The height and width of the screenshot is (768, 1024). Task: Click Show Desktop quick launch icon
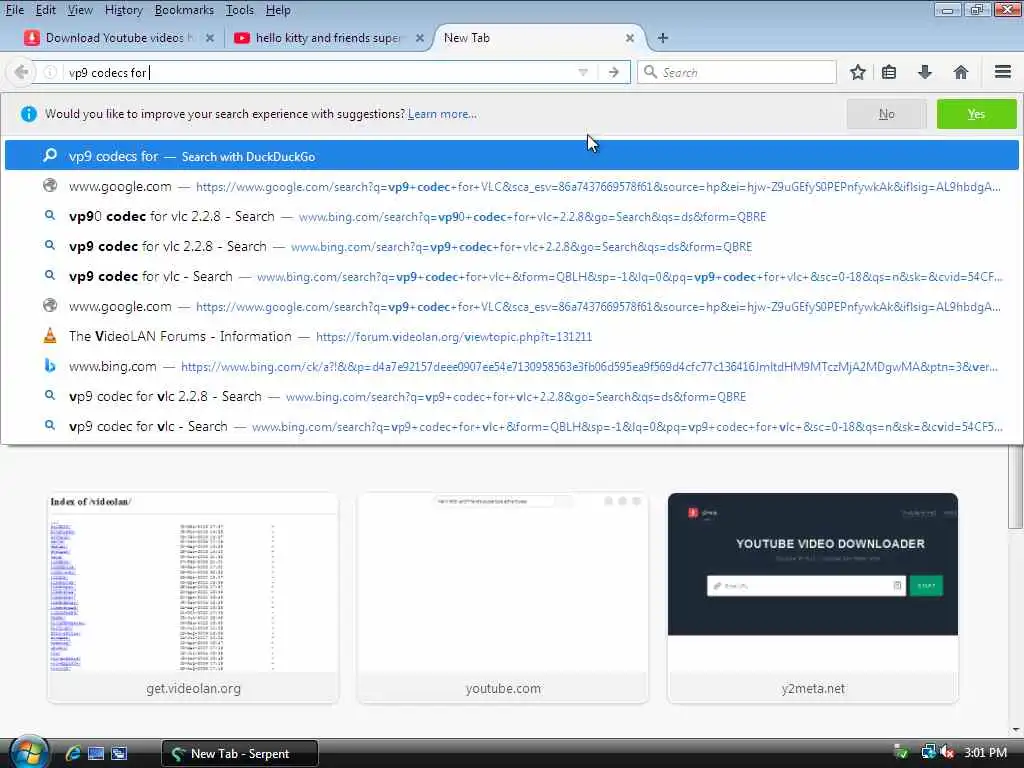pos(96,753)
